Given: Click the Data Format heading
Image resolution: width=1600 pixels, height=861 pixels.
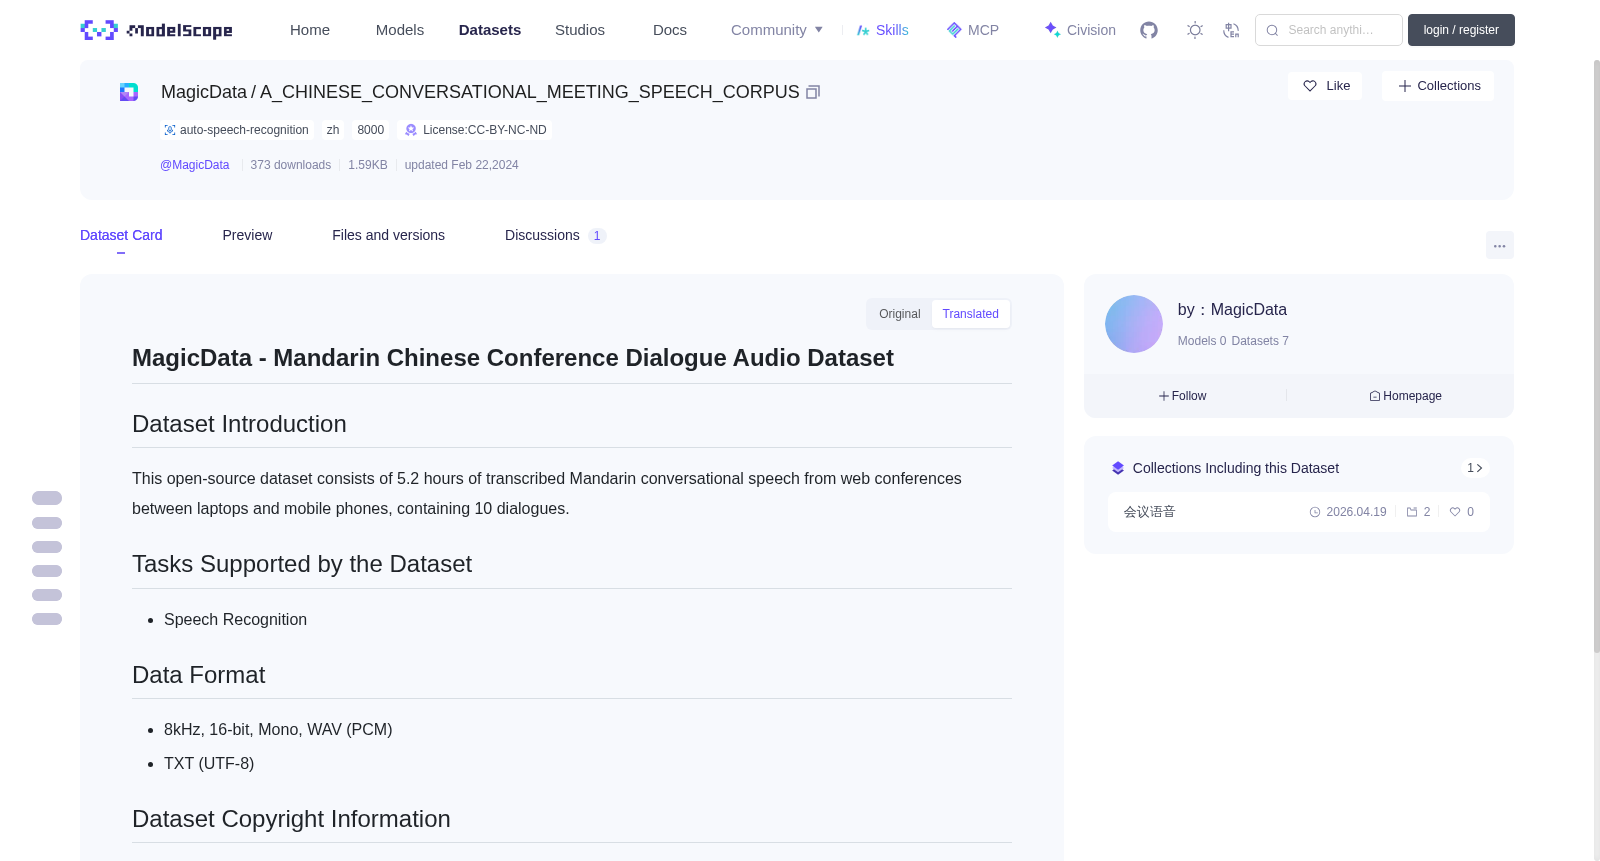Looking at the screenshot, I should click(x=199, y=675).
